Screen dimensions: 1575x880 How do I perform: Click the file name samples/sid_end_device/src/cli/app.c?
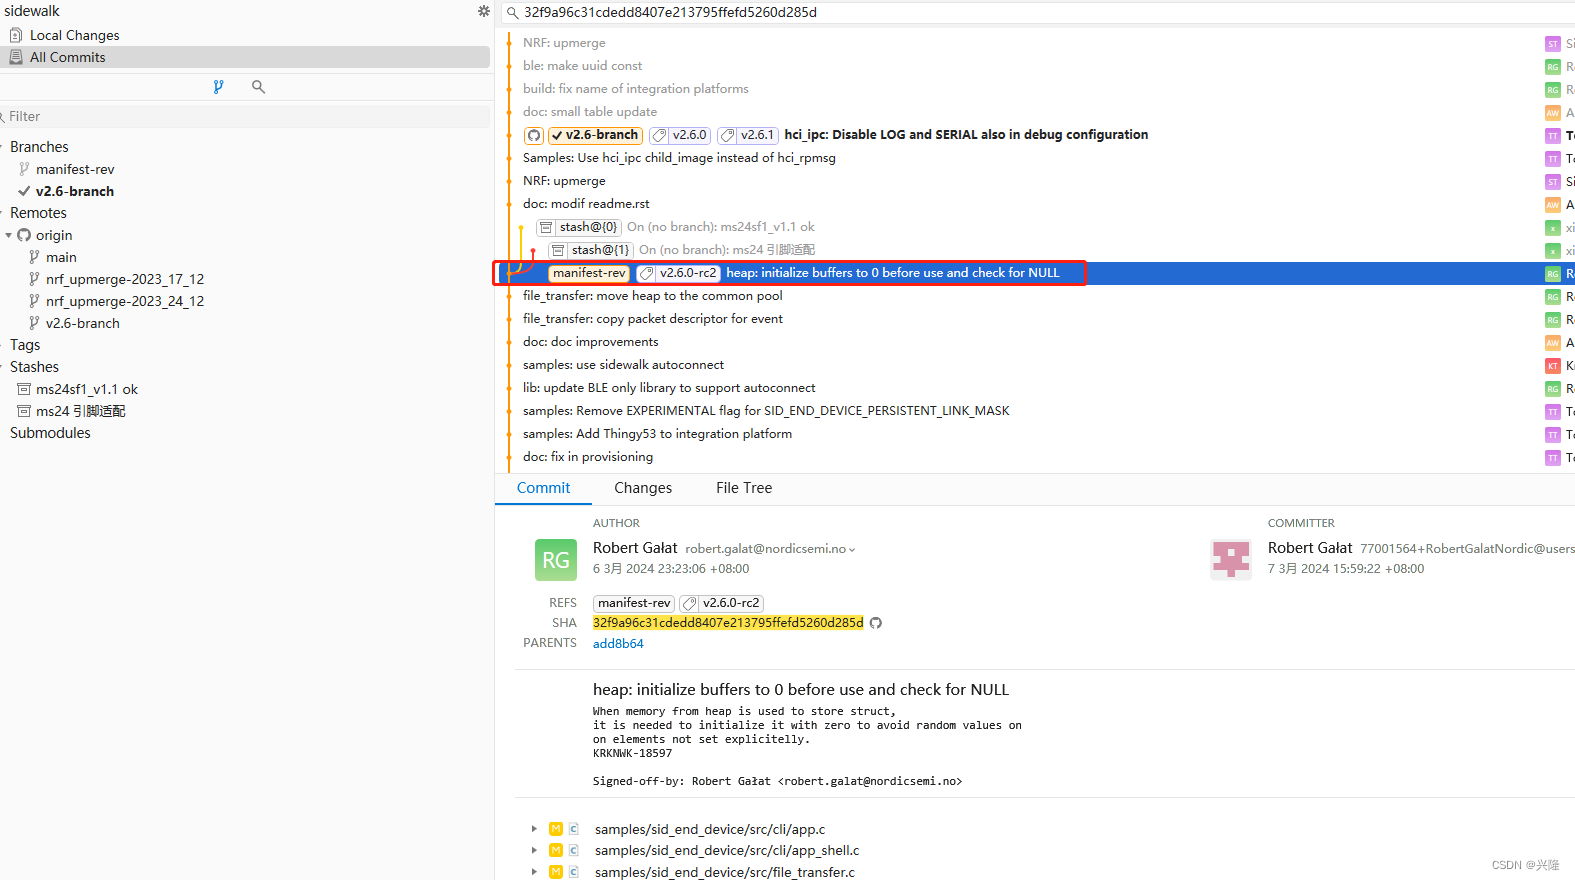pos(710,829)
